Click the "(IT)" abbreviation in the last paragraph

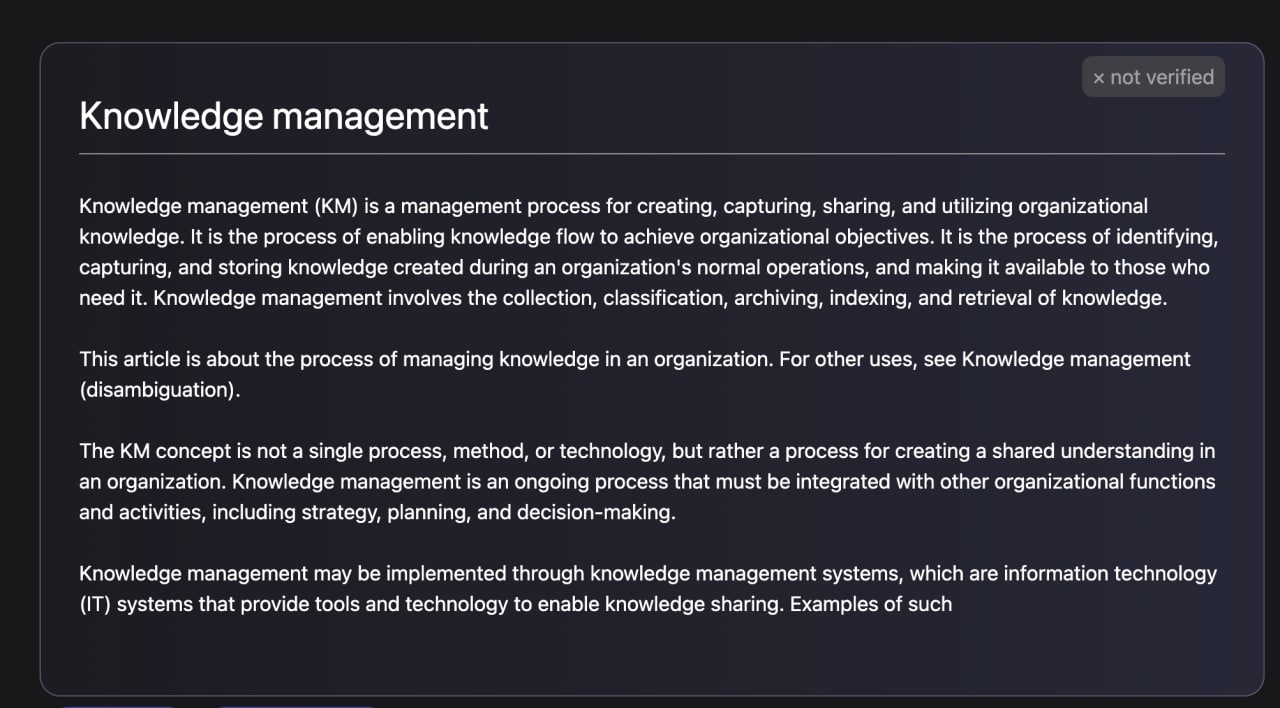pyautogui.click(x=95, y=604)
